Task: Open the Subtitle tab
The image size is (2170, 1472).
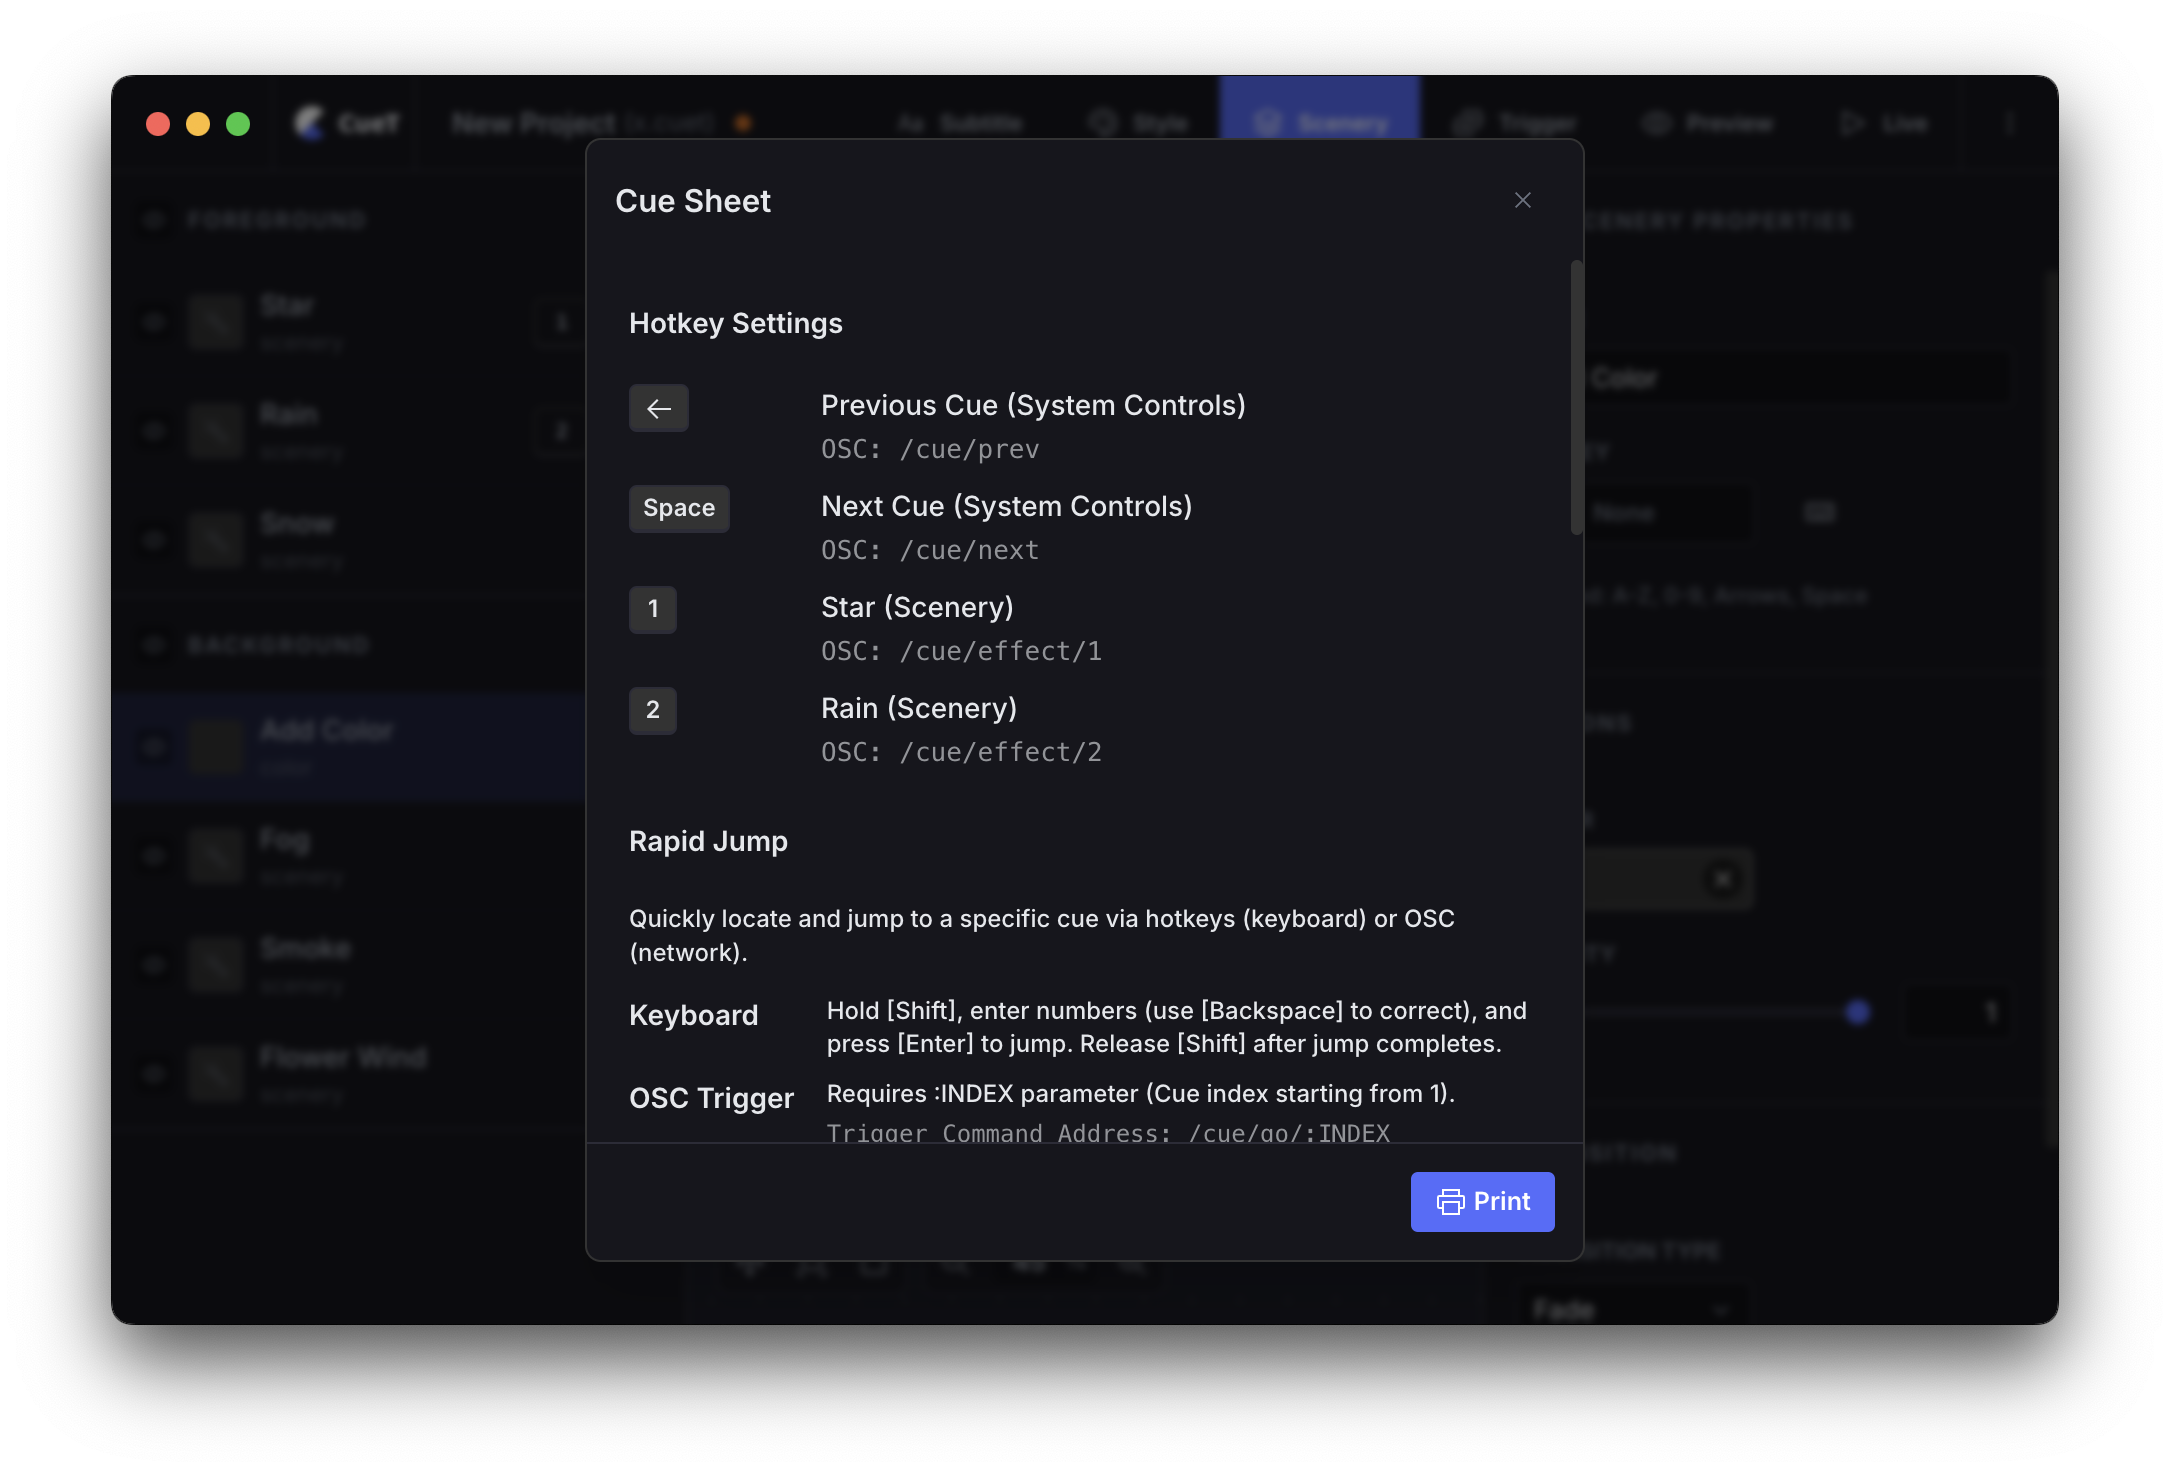Action: point(960,123)
